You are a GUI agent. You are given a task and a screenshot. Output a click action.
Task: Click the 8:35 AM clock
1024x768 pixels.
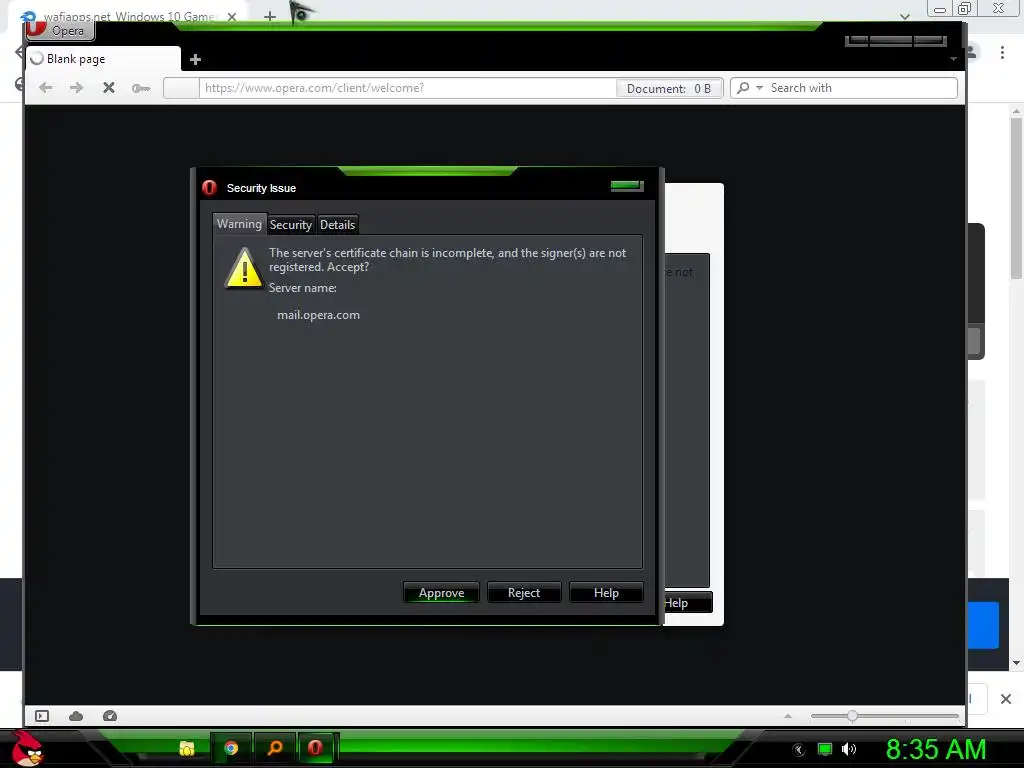point(936,749)
